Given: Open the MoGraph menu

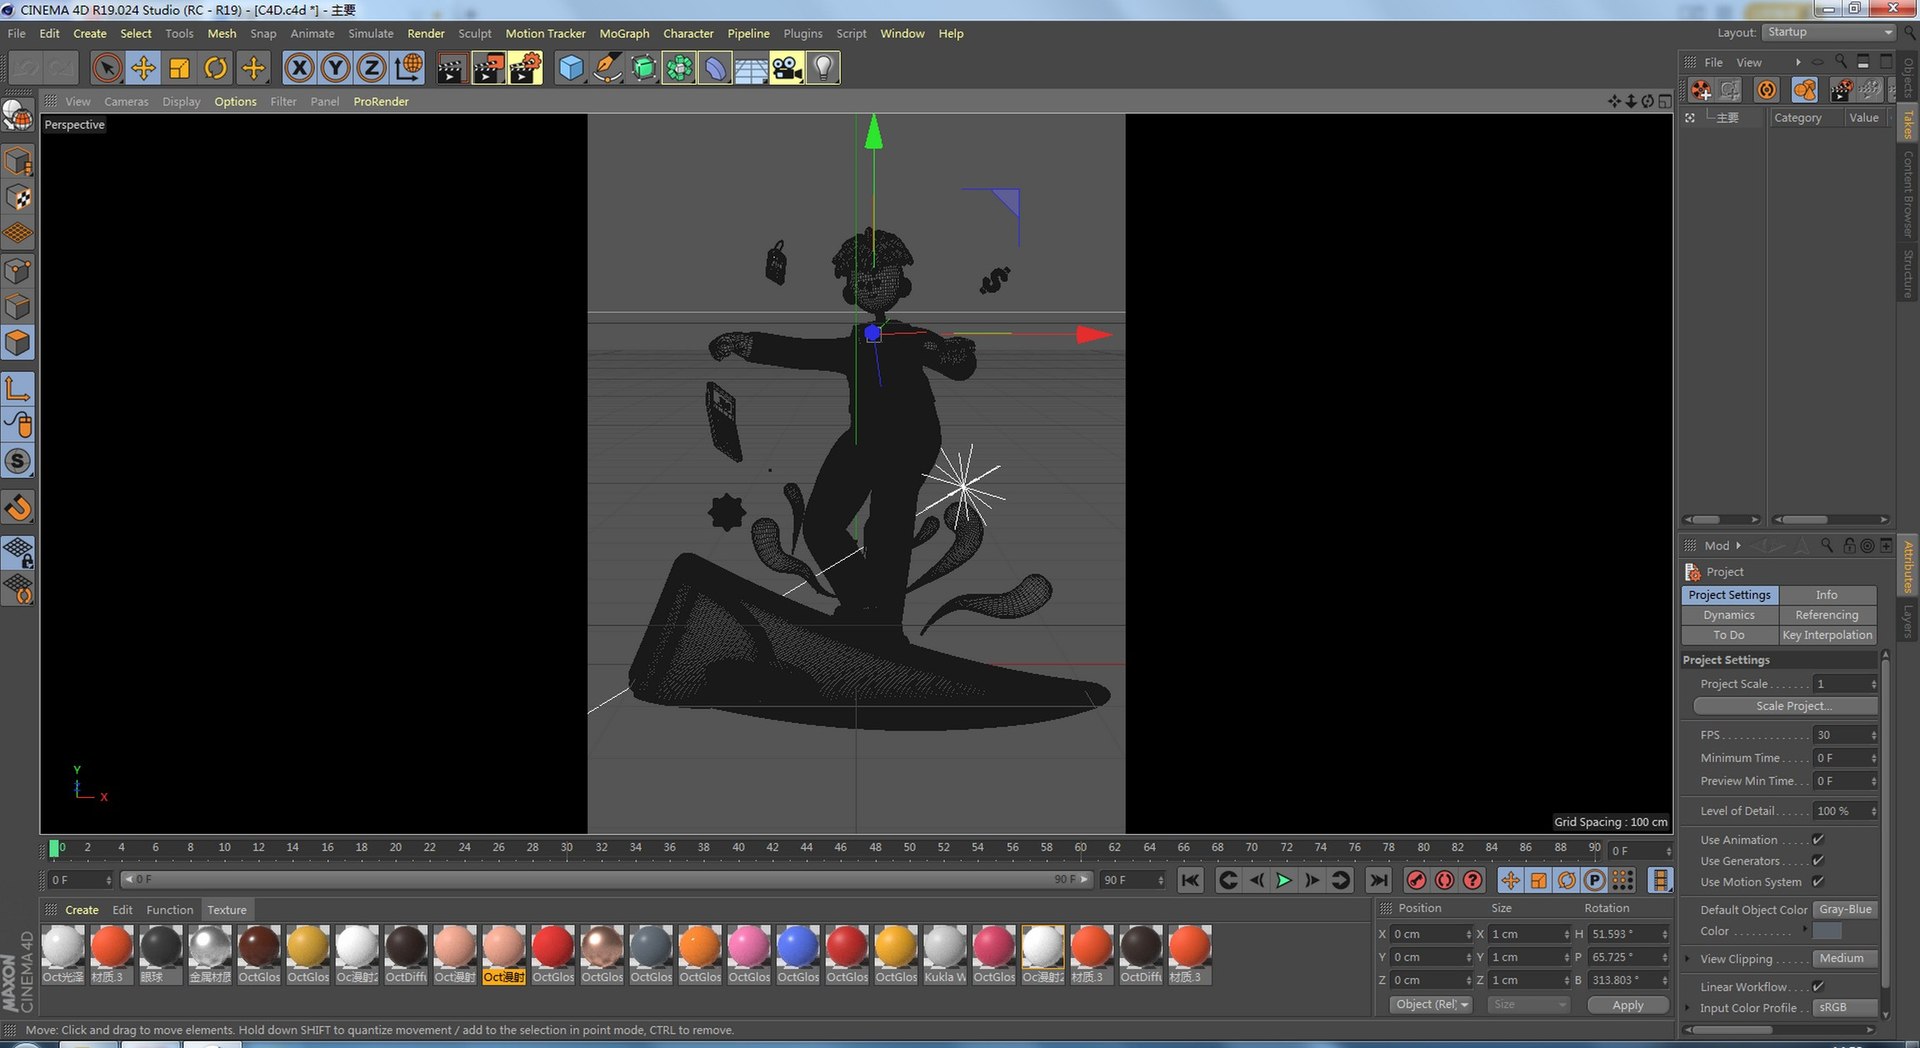Looking at the screenshot, I should pos(624,33).
